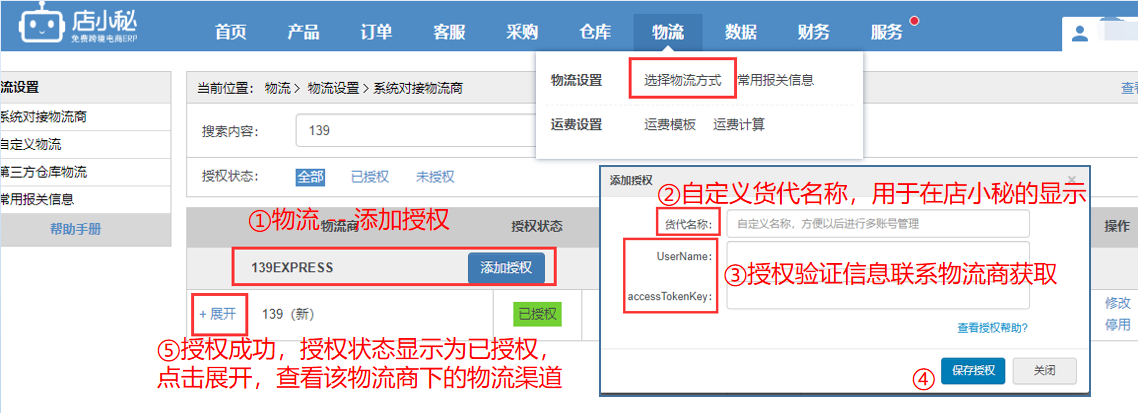Click 物流设置 in the breadcrumb path
Image resolution: width=1138 pixels, height=413 pixels.
tap(333, 89)
